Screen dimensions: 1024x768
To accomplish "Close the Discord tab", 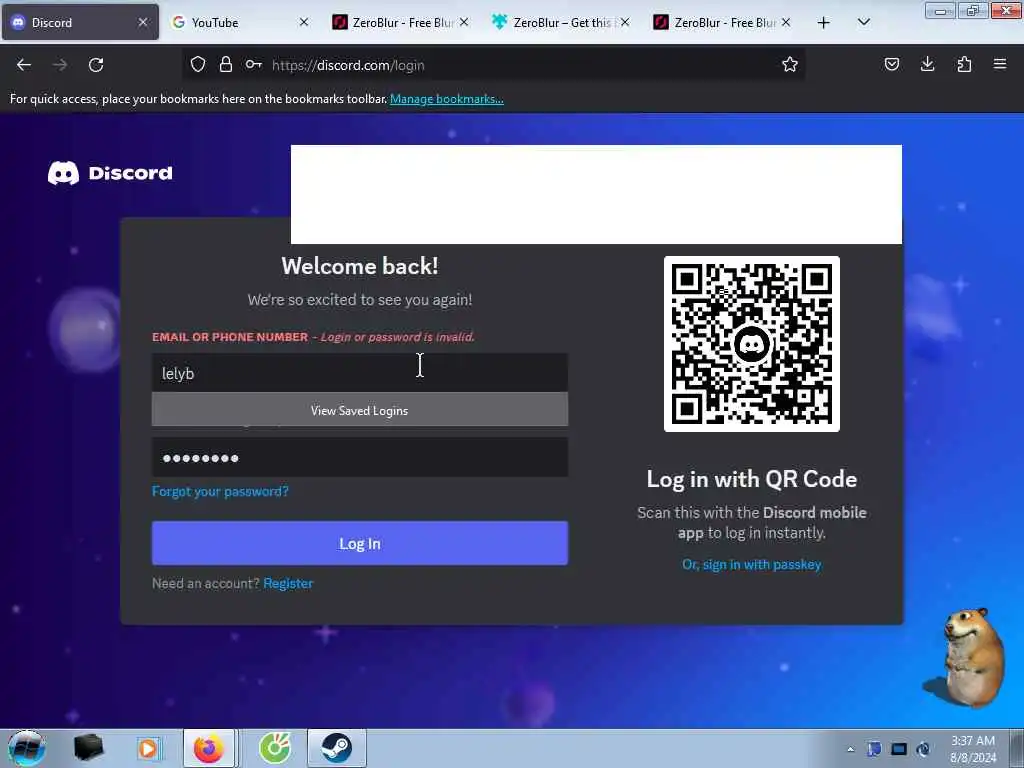I will pyautogui.click(x=143, y=22).
